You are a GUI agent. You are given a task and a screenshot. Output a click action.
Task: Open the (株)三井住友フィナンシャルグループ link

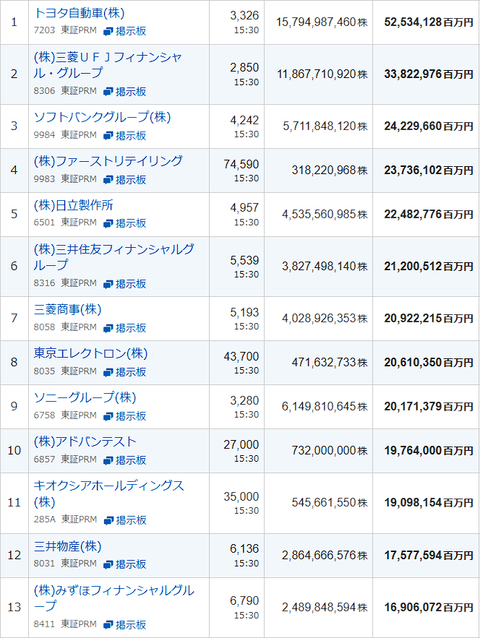point(114,257)
